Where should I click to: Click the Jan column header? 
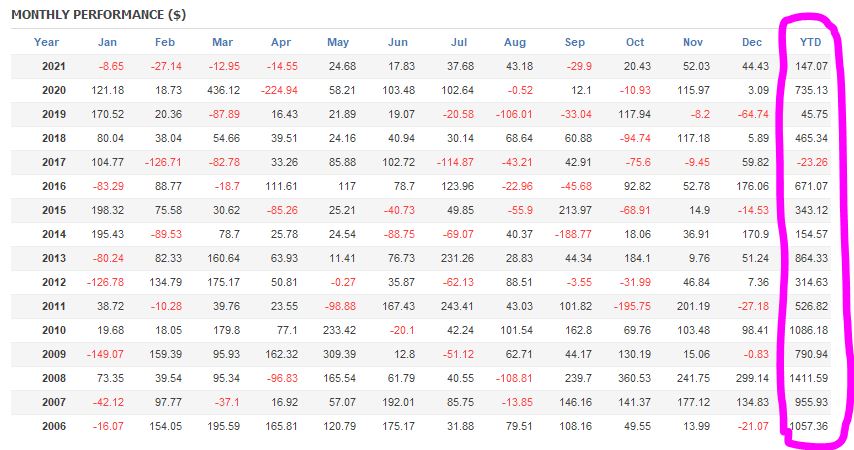(x=108, y=42)
